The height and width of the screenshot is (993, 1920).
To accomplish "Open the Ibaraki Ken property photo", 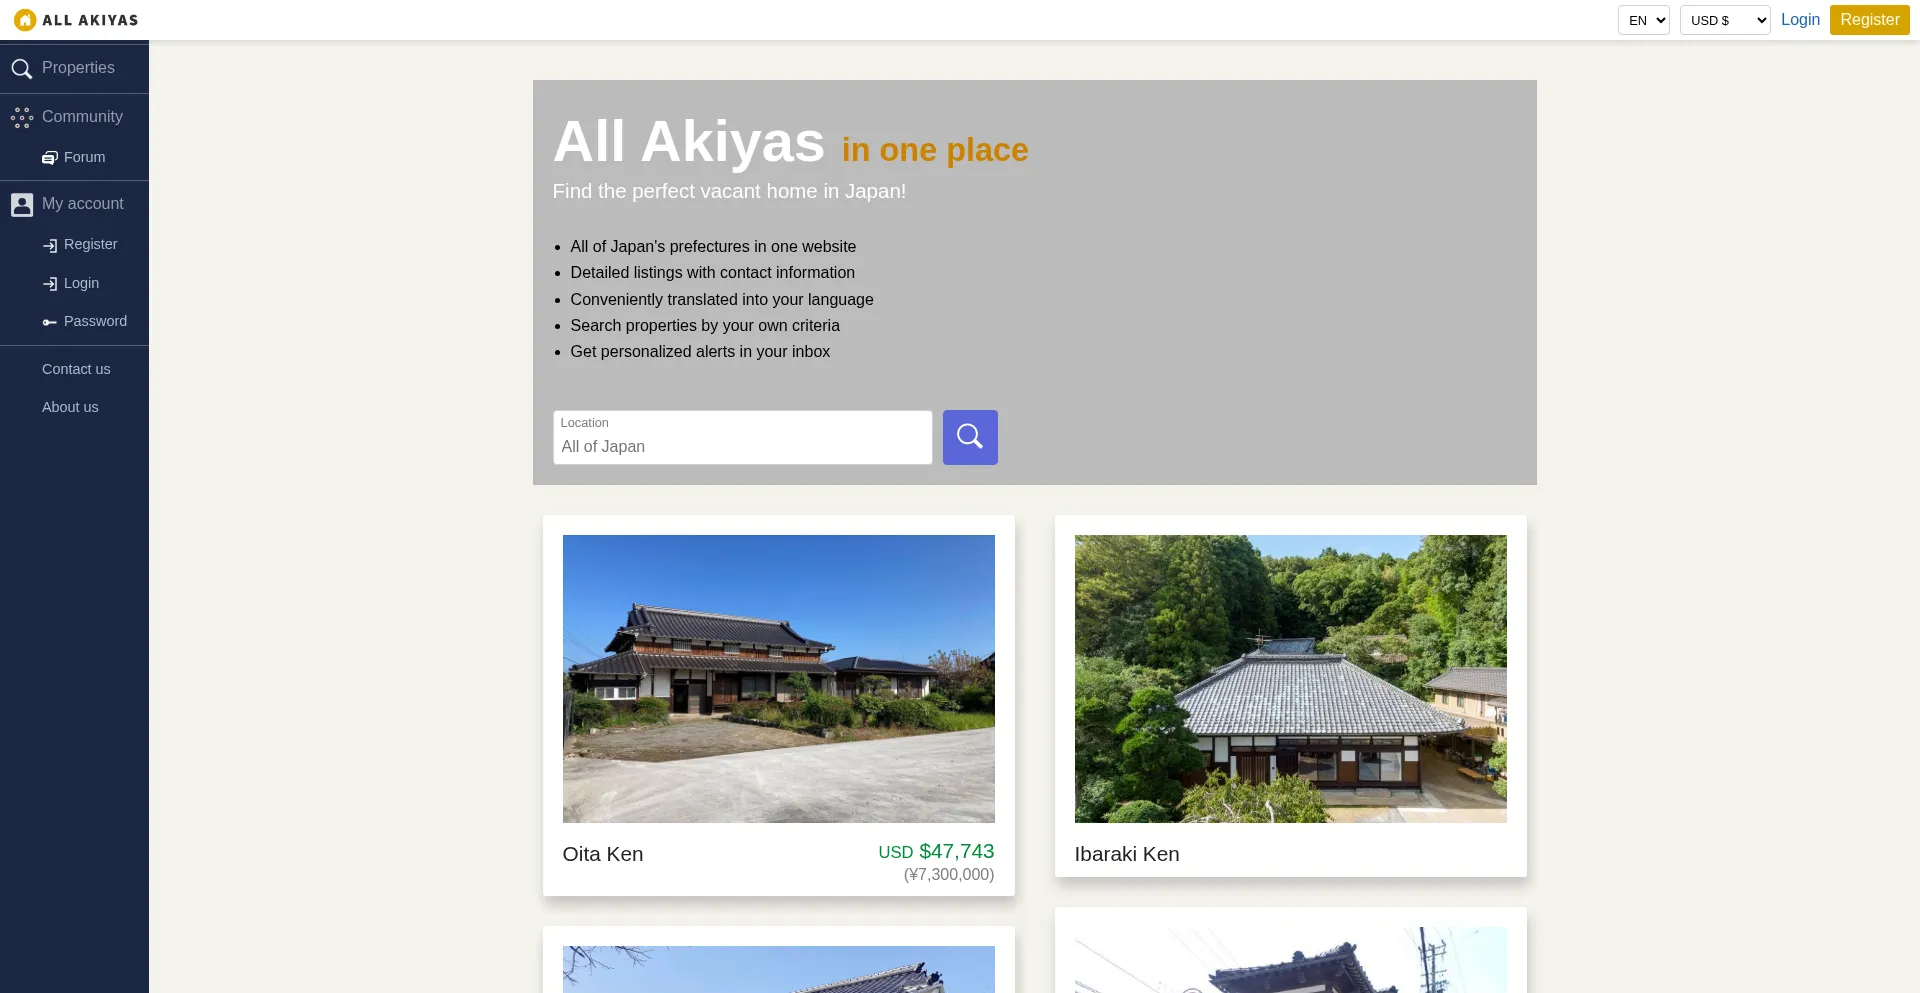I will [1290, 678].
